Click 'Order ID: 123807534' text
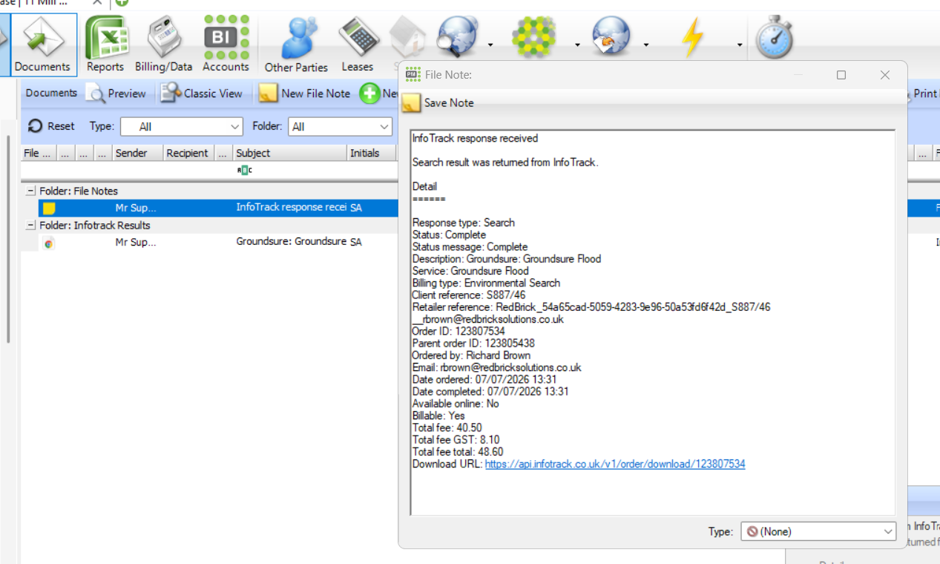The image size is (940, 564). coord(458,331)
